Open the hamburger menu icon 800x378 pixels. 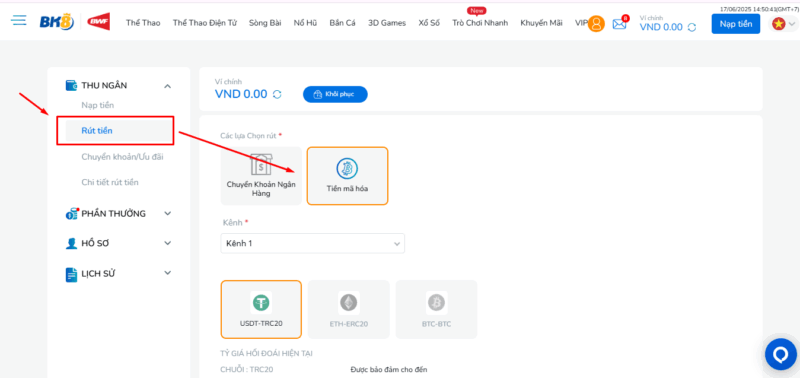pyautogui.click(x=19, y=21)
